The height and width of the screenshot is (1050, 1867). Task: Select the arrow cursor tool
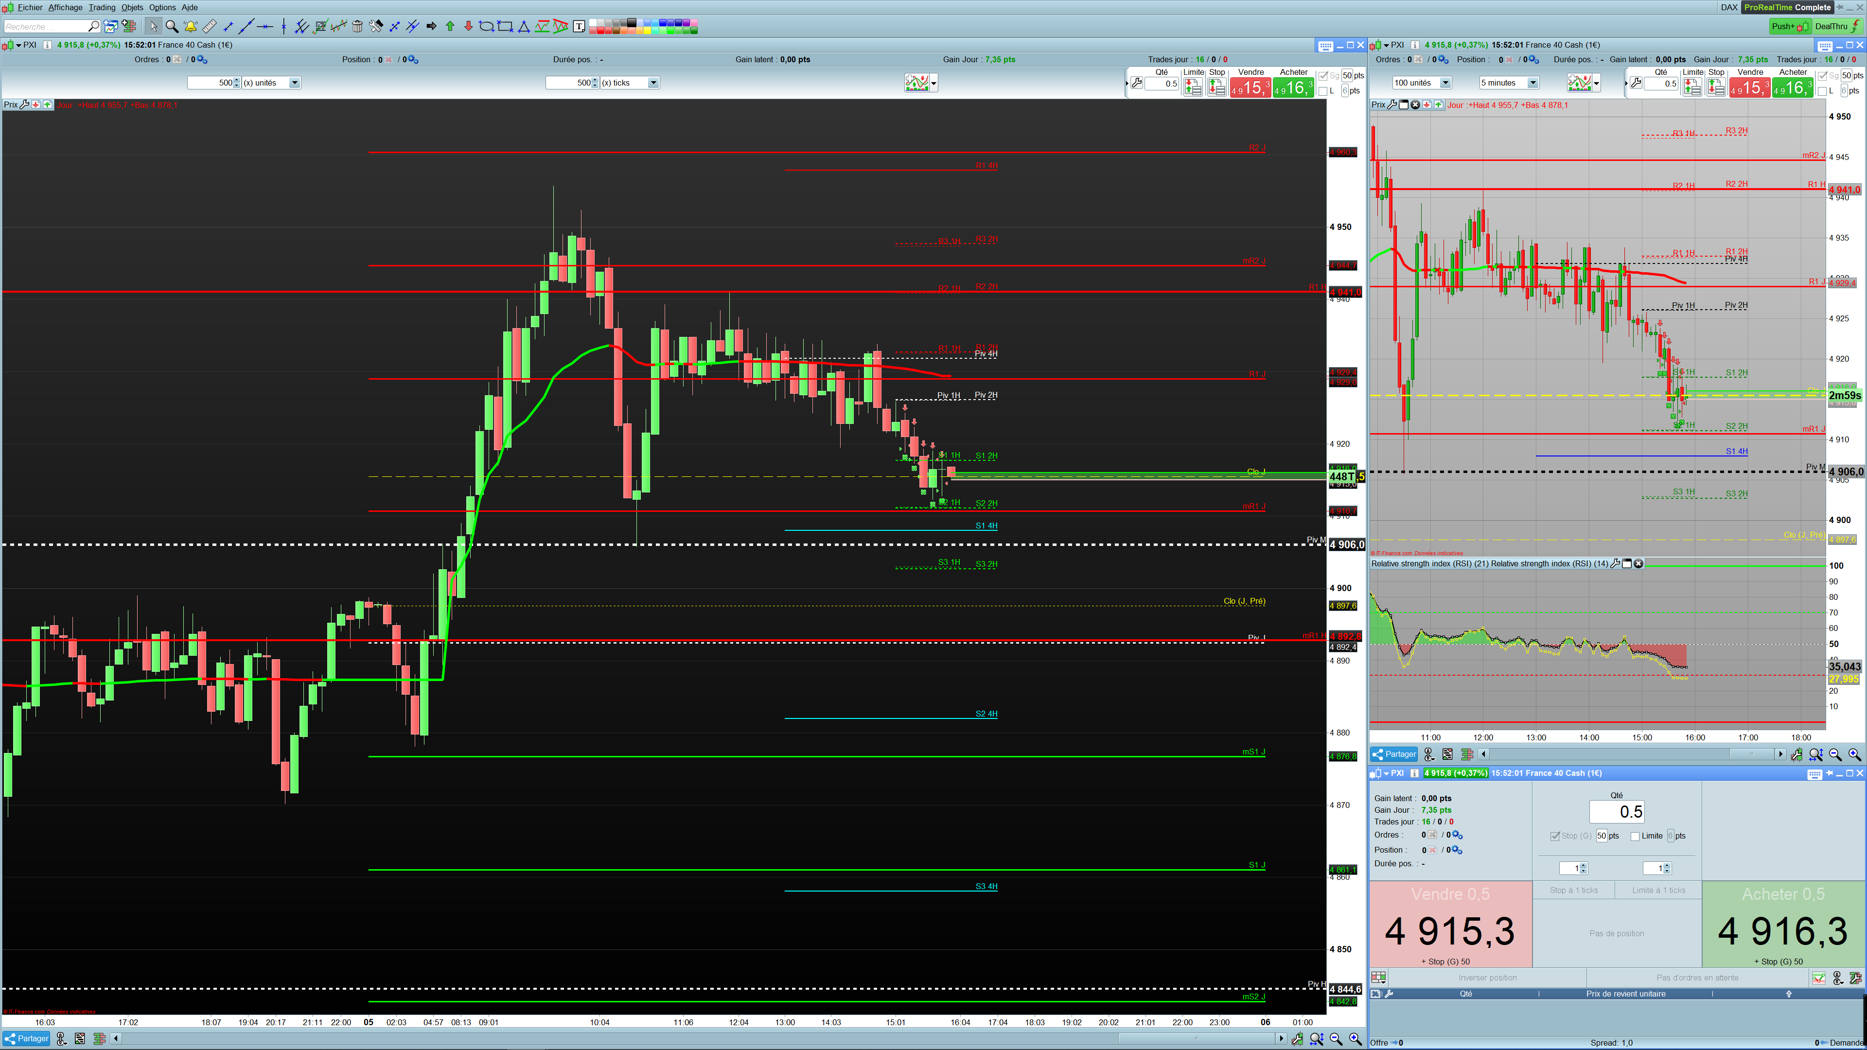point(153,26)
